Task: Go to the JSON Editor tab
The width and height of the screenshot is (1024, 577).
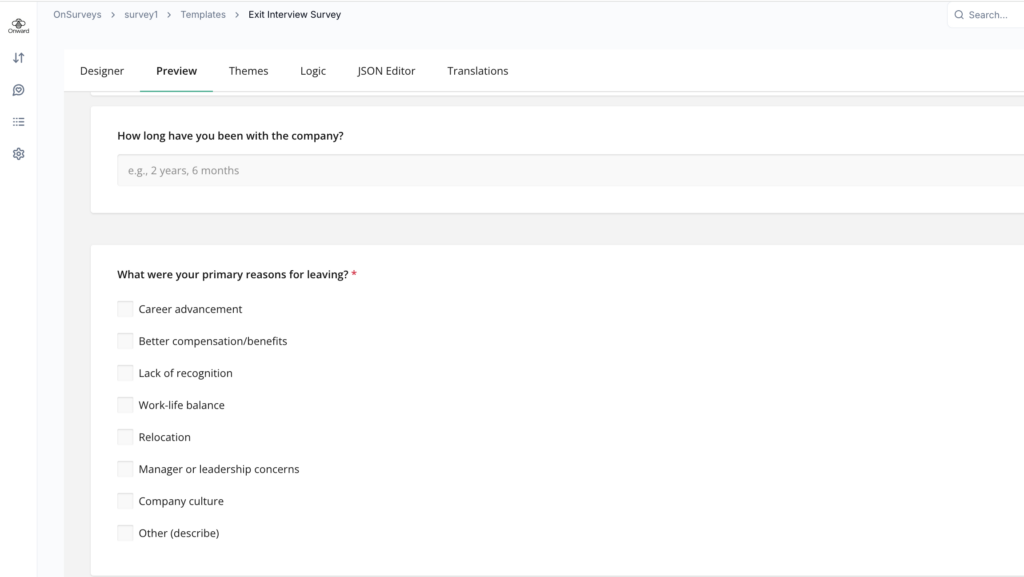Action: coord(386,71)
